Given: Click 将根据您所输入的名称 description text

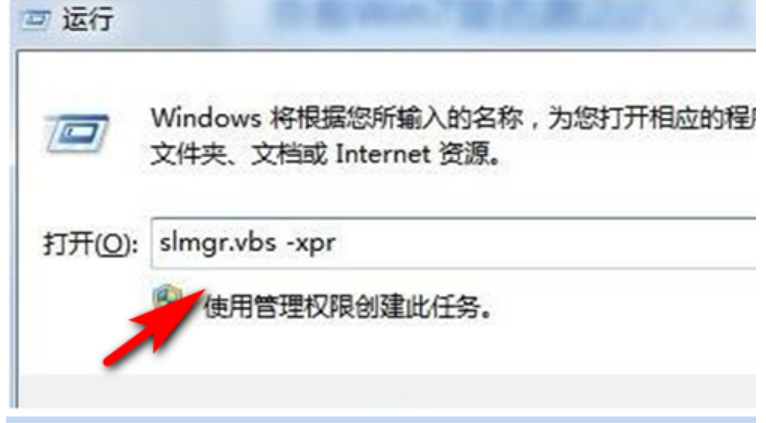Looking at the screenshot, I should pos(397,118).
